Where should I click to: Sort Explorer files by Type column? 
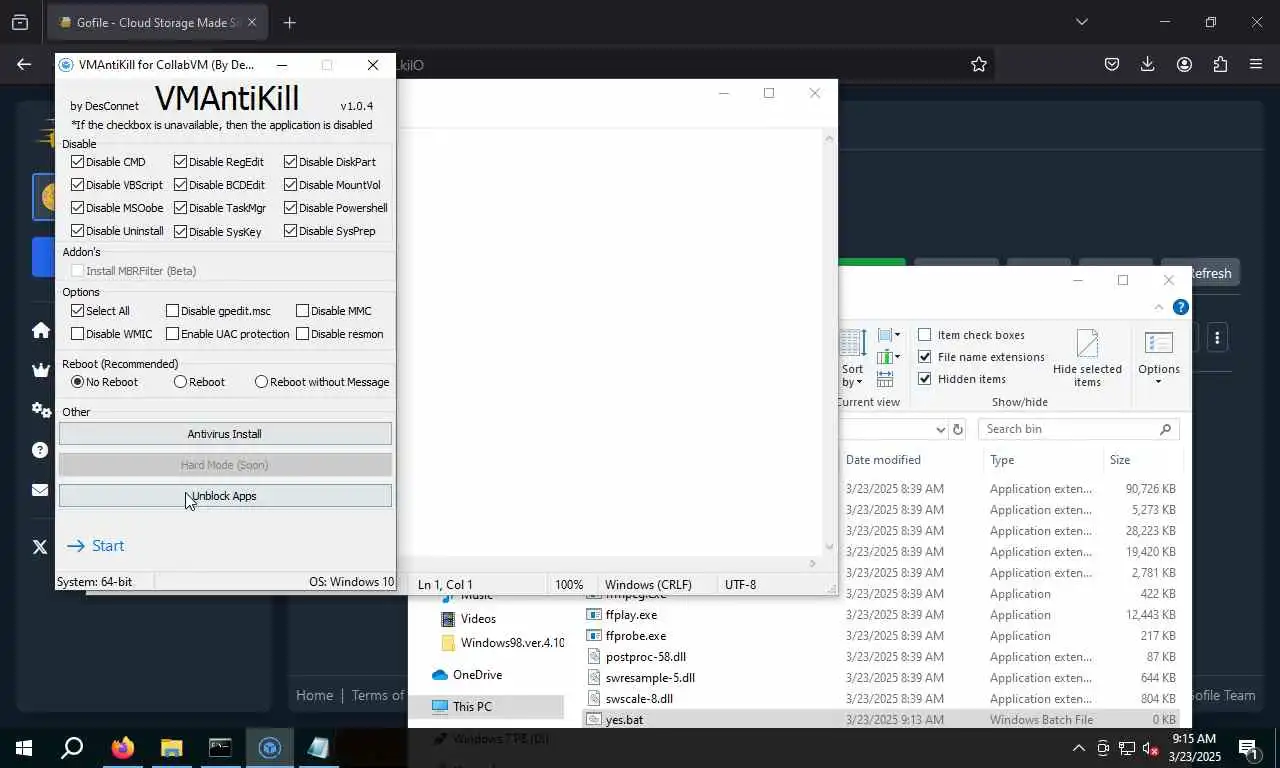[1002, 460]
